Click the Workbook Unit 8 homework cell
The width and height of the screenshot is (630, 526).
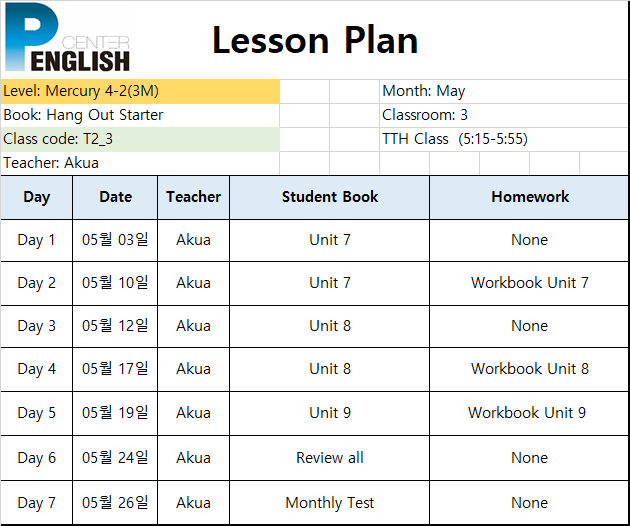529,369
